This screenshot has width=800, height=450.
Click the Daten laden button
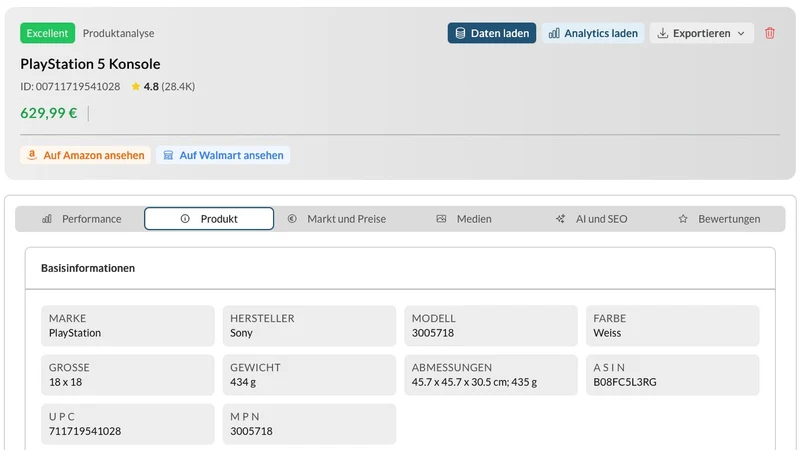click(492, 33)
